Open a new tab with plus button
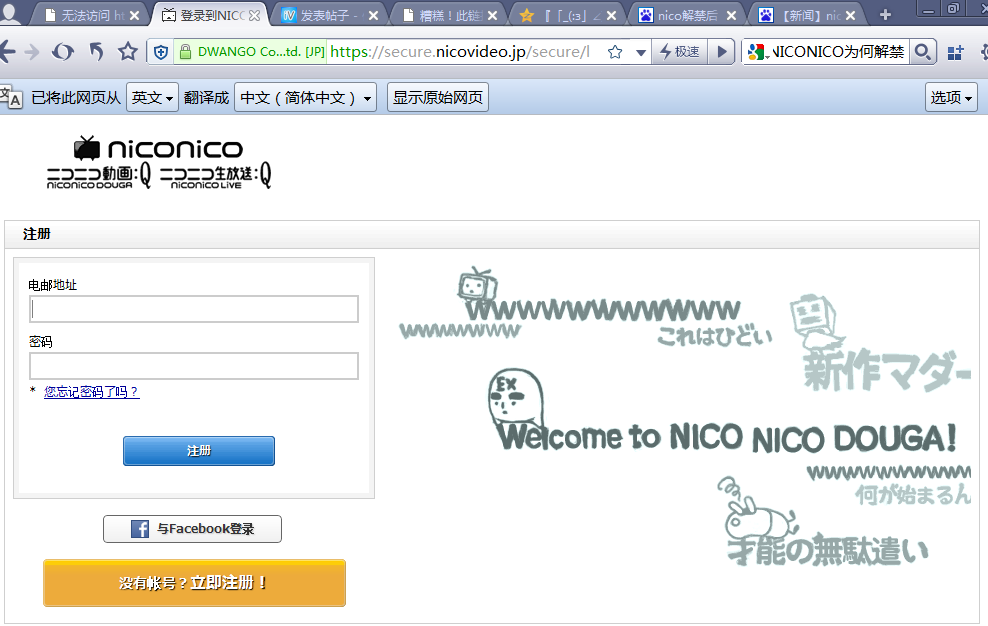 pyautogui.click(x=885, y=14)
